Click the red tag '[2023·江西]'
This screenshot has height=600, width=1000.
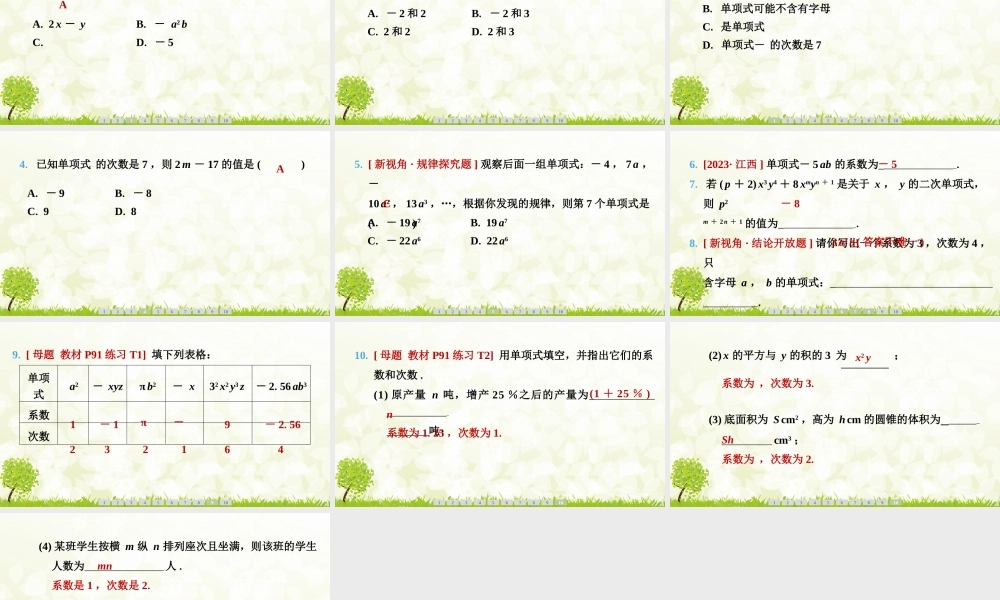pos(733,165)
